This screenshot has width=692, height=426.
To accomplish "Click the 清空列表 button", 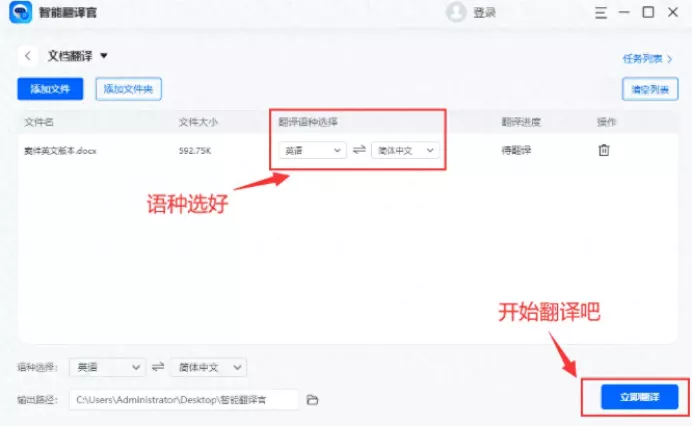I will [x=649, y=89].
